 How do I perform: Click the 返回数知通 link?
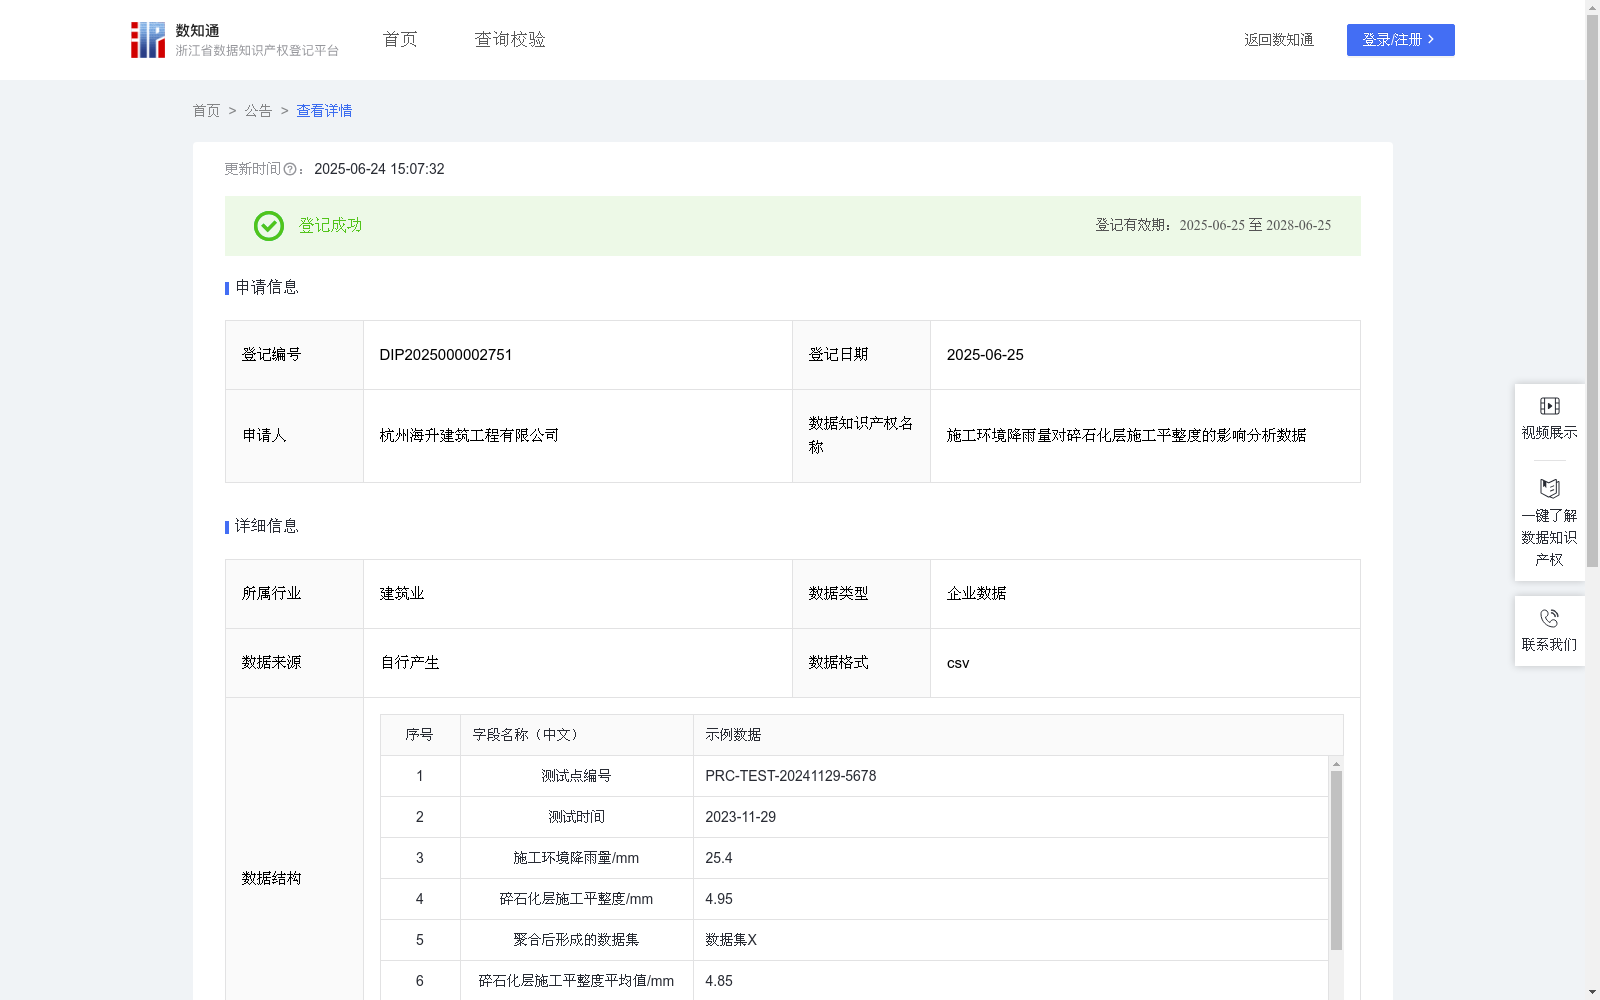click(1279, 40)
